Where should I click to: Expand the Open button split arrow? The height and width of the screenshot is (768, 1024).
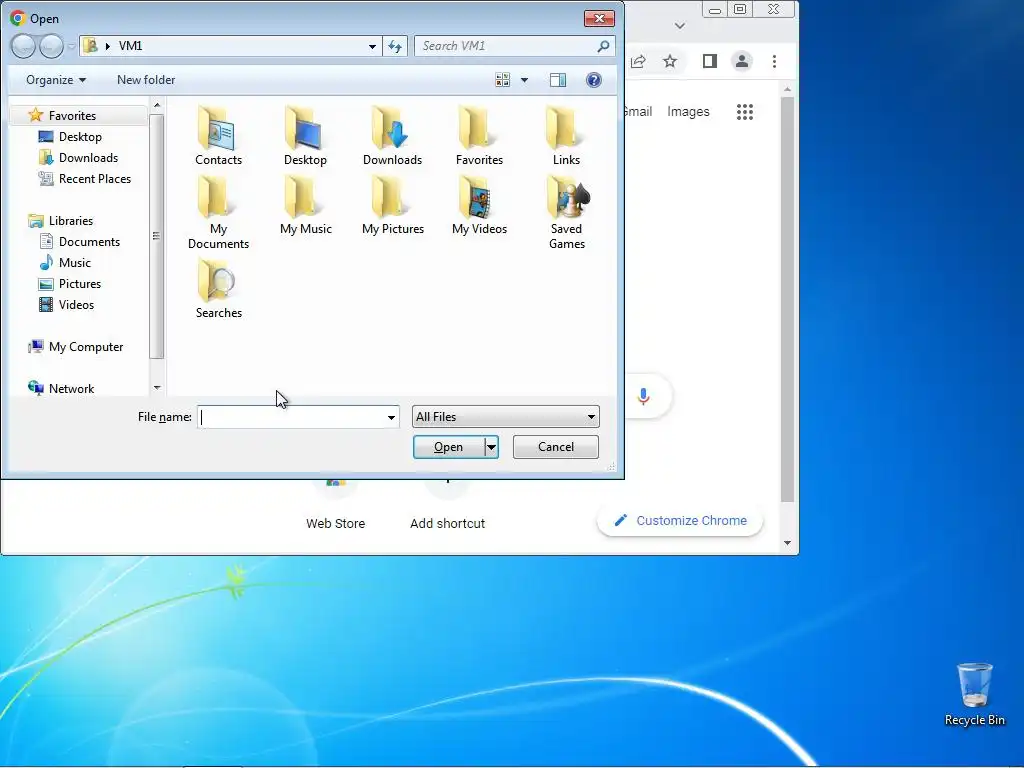pyautogui.click(x=491, y=447)
